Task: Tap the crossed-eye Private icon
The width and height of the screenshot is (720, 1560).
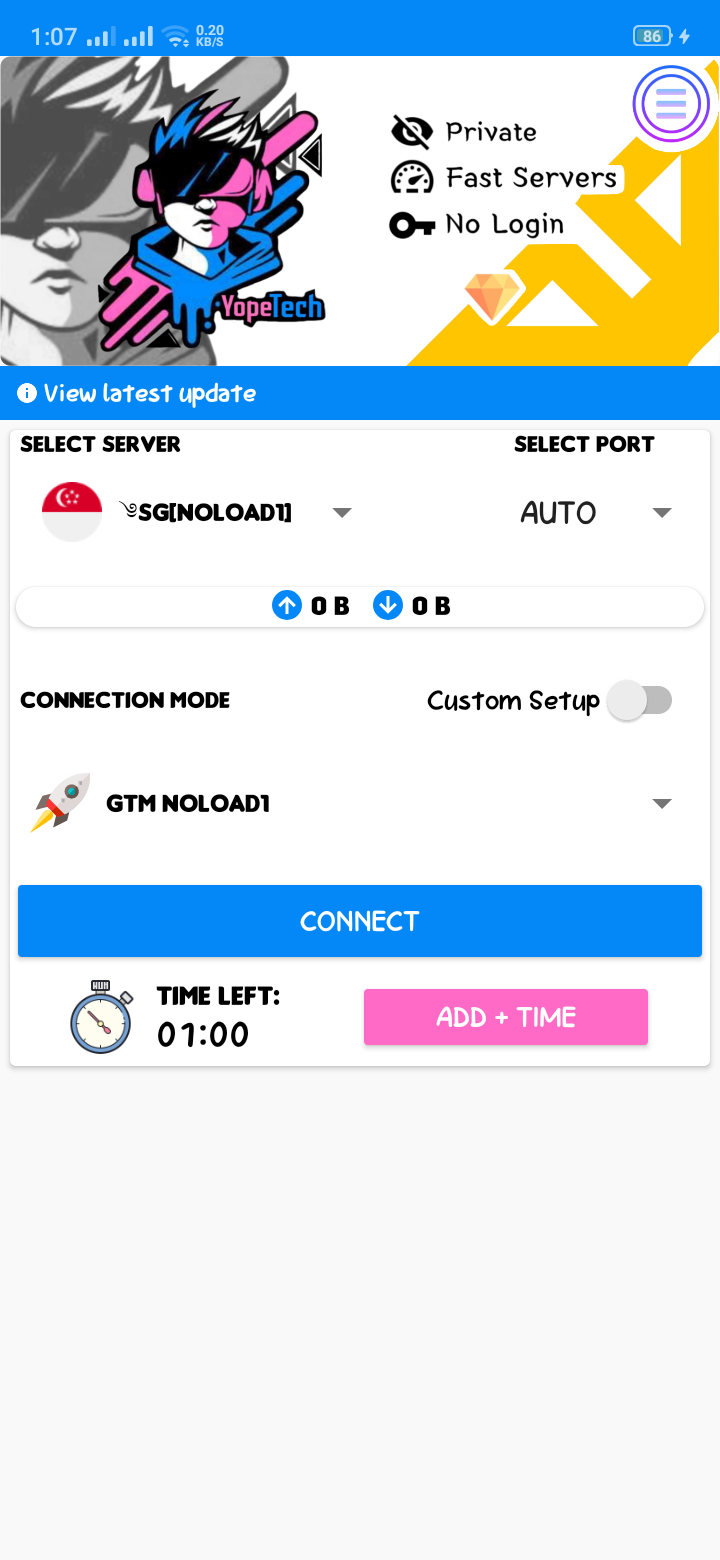Action: point(411,131)
